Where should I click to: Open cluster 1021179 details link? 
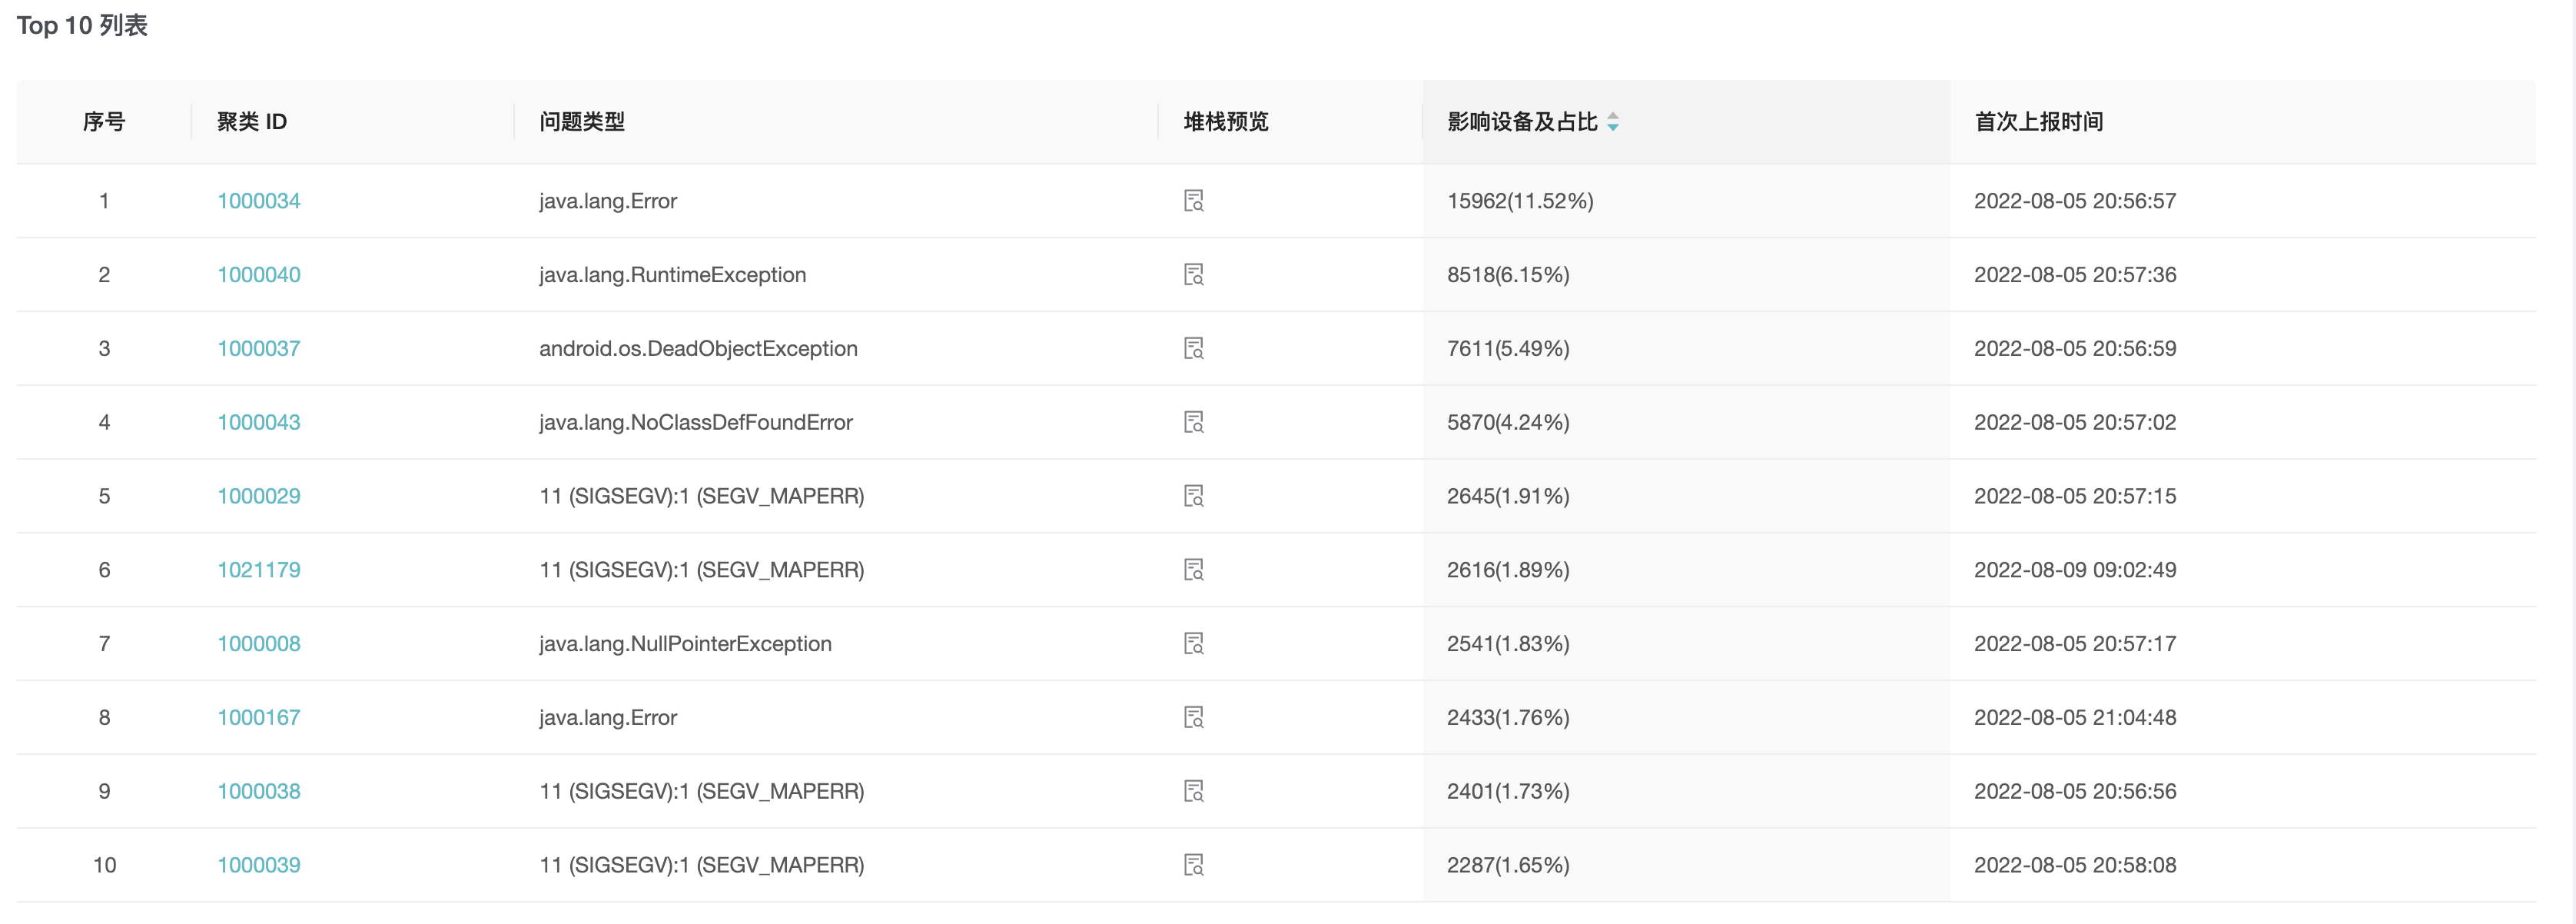point(258,569)
